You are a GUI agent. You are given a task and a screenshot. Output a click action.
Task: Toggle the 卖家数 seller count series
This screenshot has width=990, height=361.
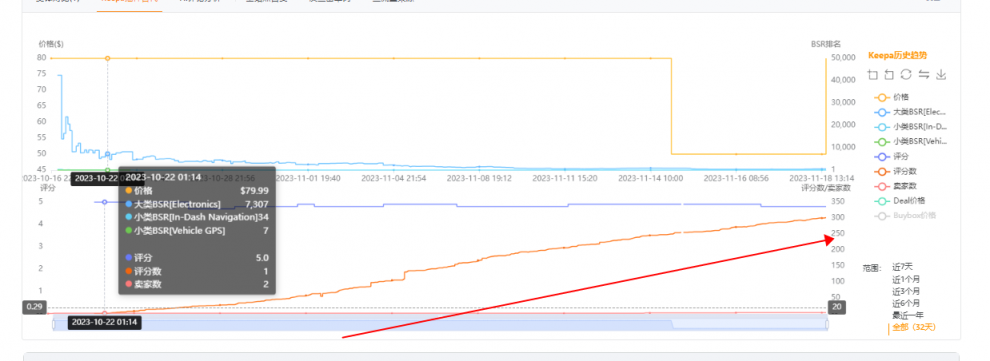click(x=895, y=186)
